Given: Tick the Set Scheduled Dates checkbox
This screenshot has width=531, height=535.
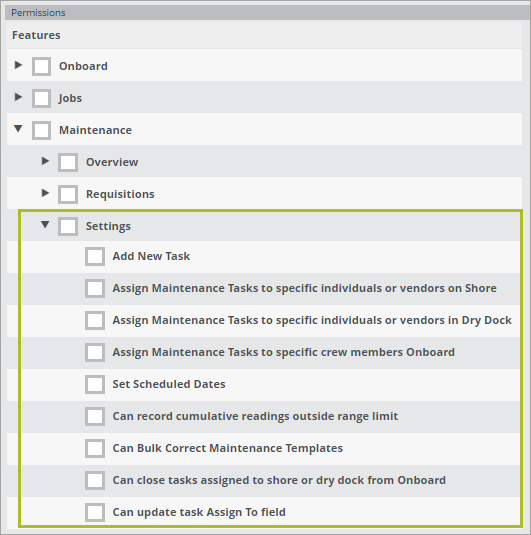Looking at the screenshot, I should coord(95,385).
